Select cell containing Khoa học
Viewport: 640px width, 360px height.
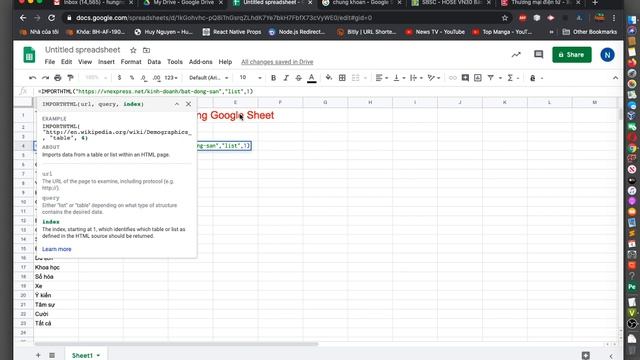pos(56,267)
